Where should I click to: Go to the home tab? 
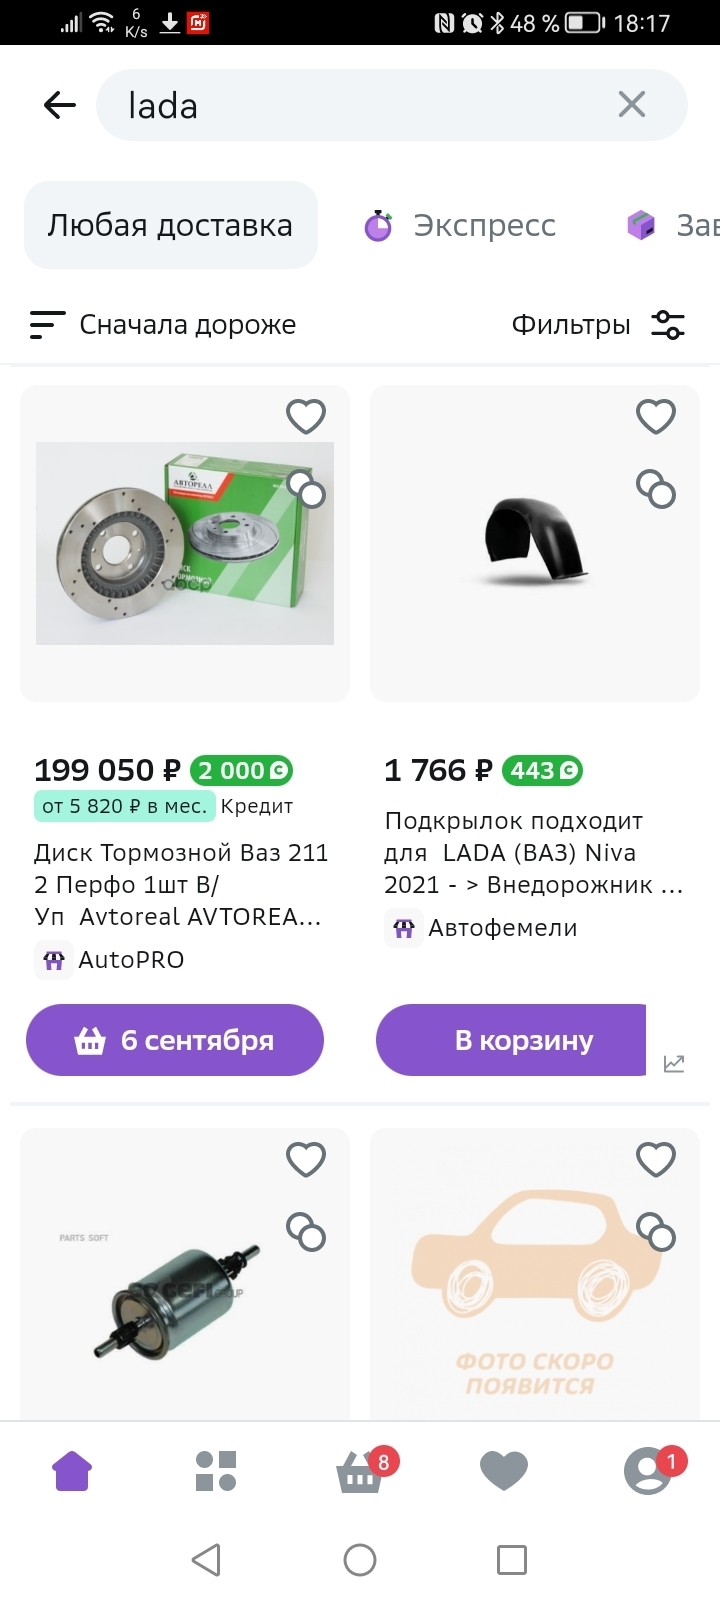click(x=72, y=1471)
